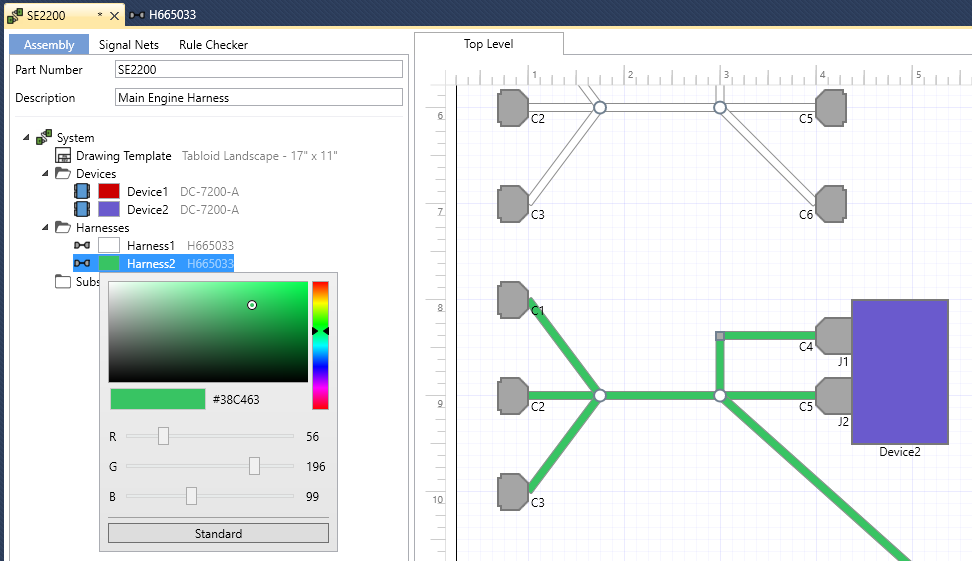Select connector C3 on white Harness1
Viewport: 972px width, 561px height.
pyautogui.click(x=513, y=204)
